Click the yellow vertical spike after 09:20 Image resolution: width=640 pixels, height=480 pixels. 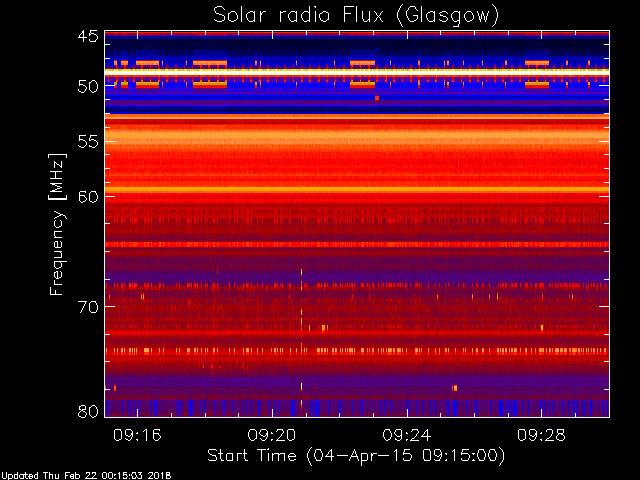click(x=302, y=339)
